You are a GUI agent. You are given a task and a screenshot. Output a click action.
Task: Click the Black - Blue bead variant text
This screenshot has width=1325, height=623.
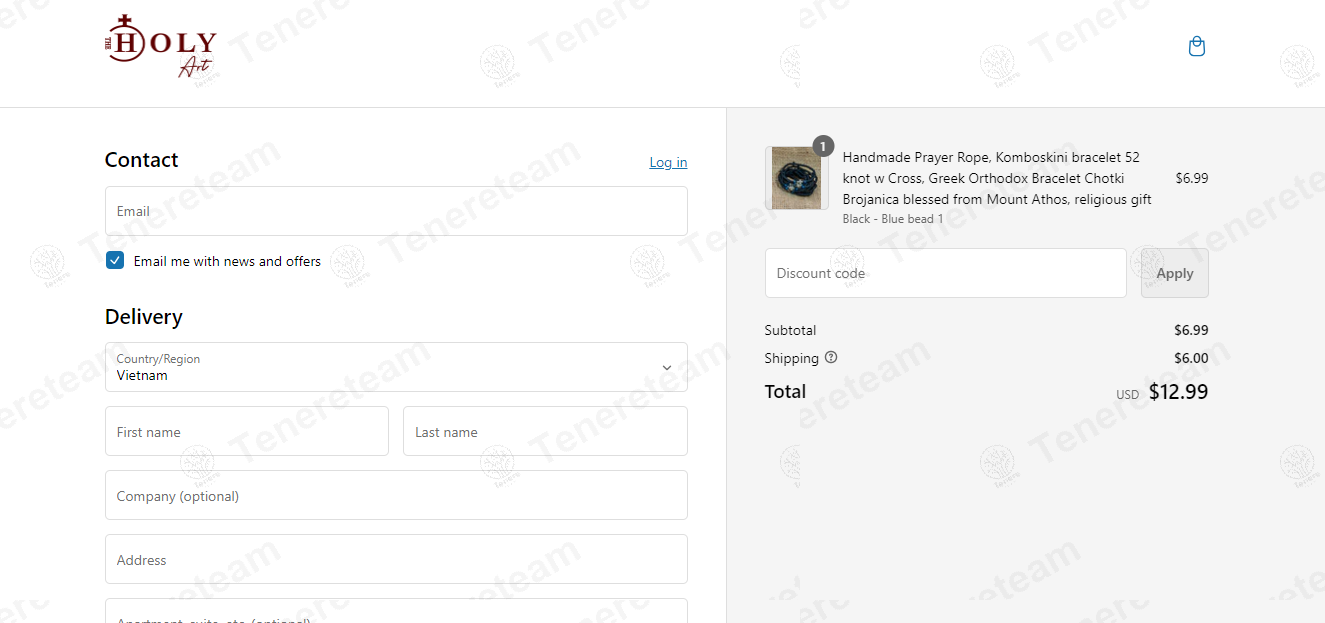tap(892, 219)
